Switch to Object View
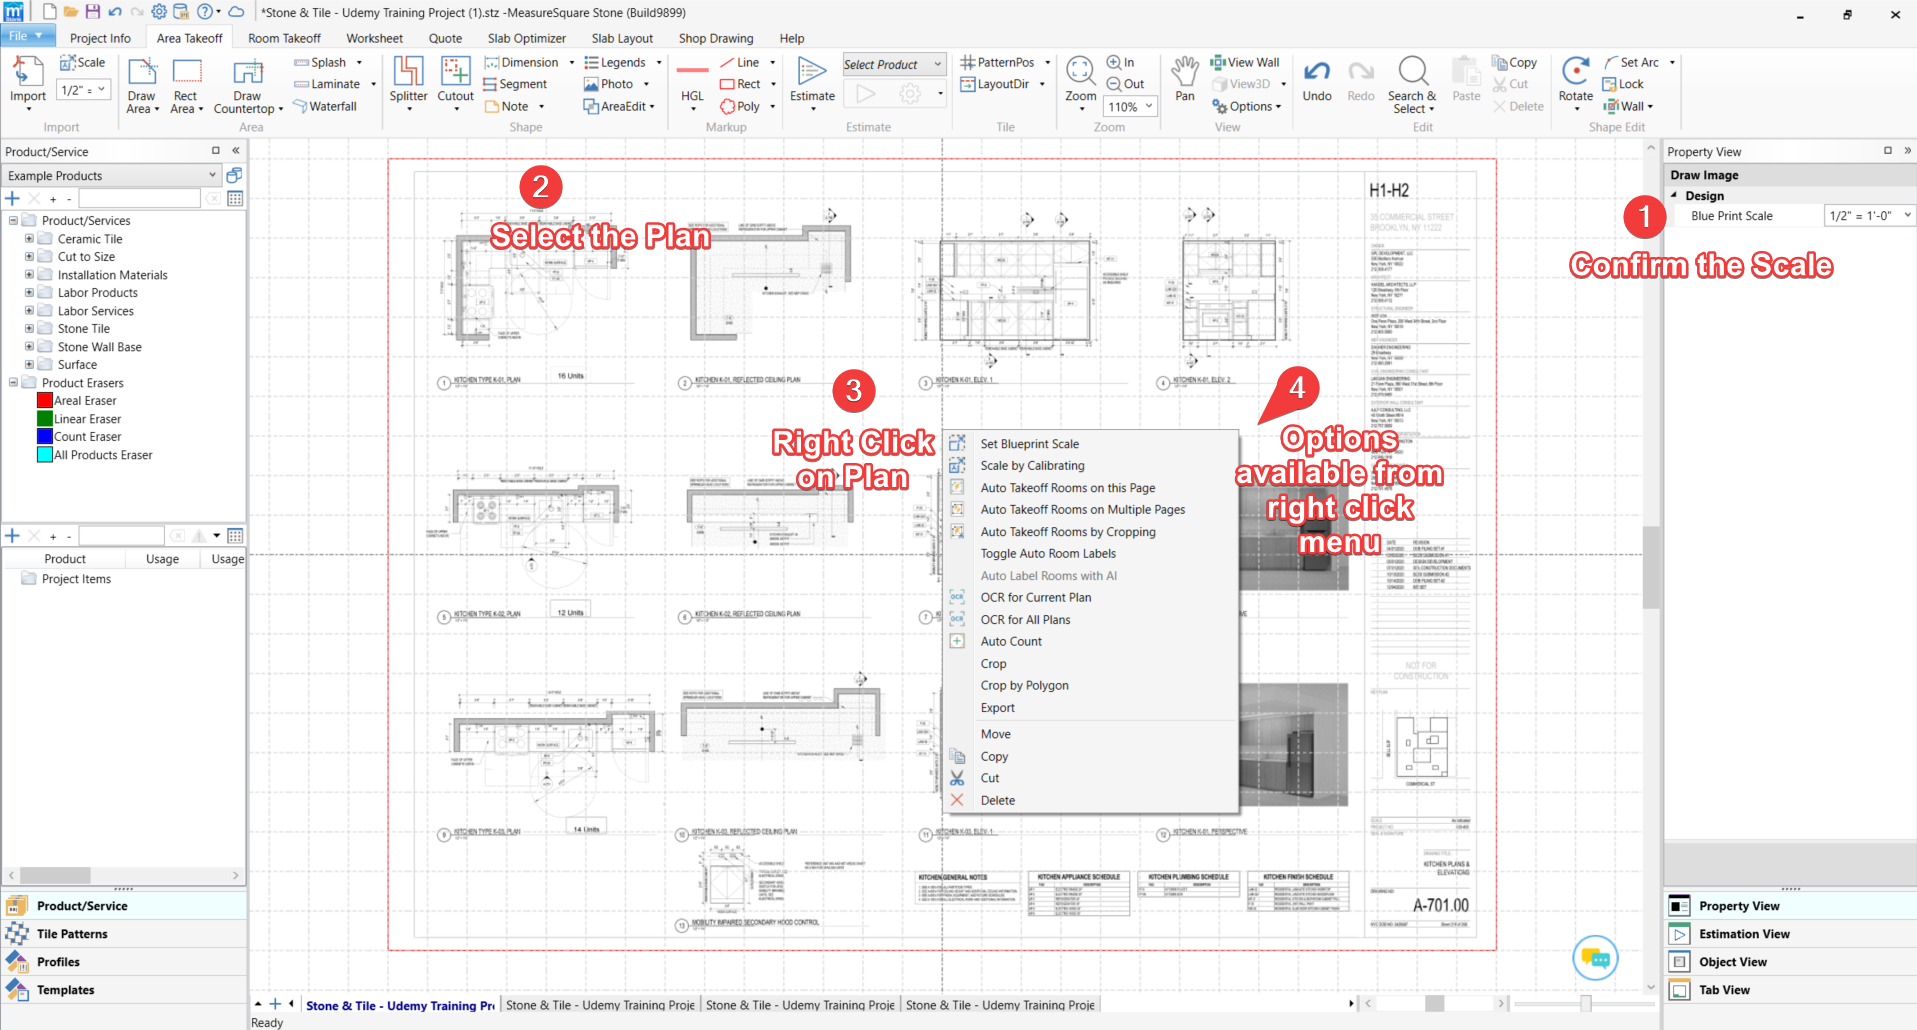Image resolution: width=1917 pixels, height=1030 pixels. coord(1790,962)
